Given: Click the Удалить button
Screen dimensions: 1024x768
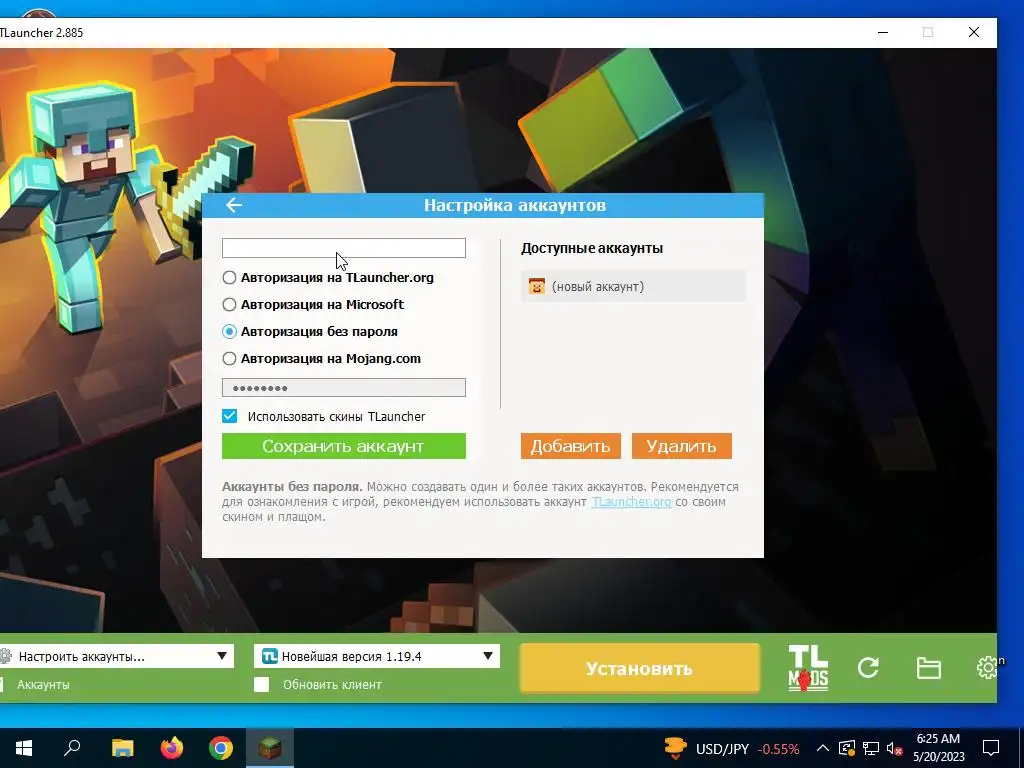Looking at the screenshot, I should pos(681,446).
